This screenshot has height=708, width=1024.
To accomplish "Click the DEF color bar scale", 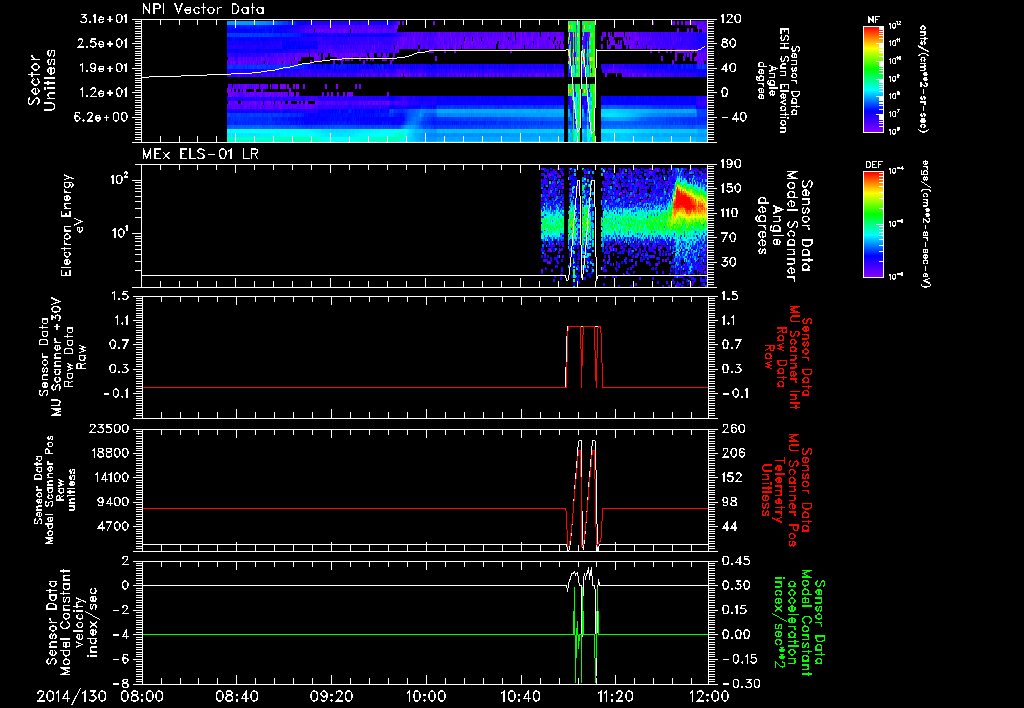I will point(874,223).
